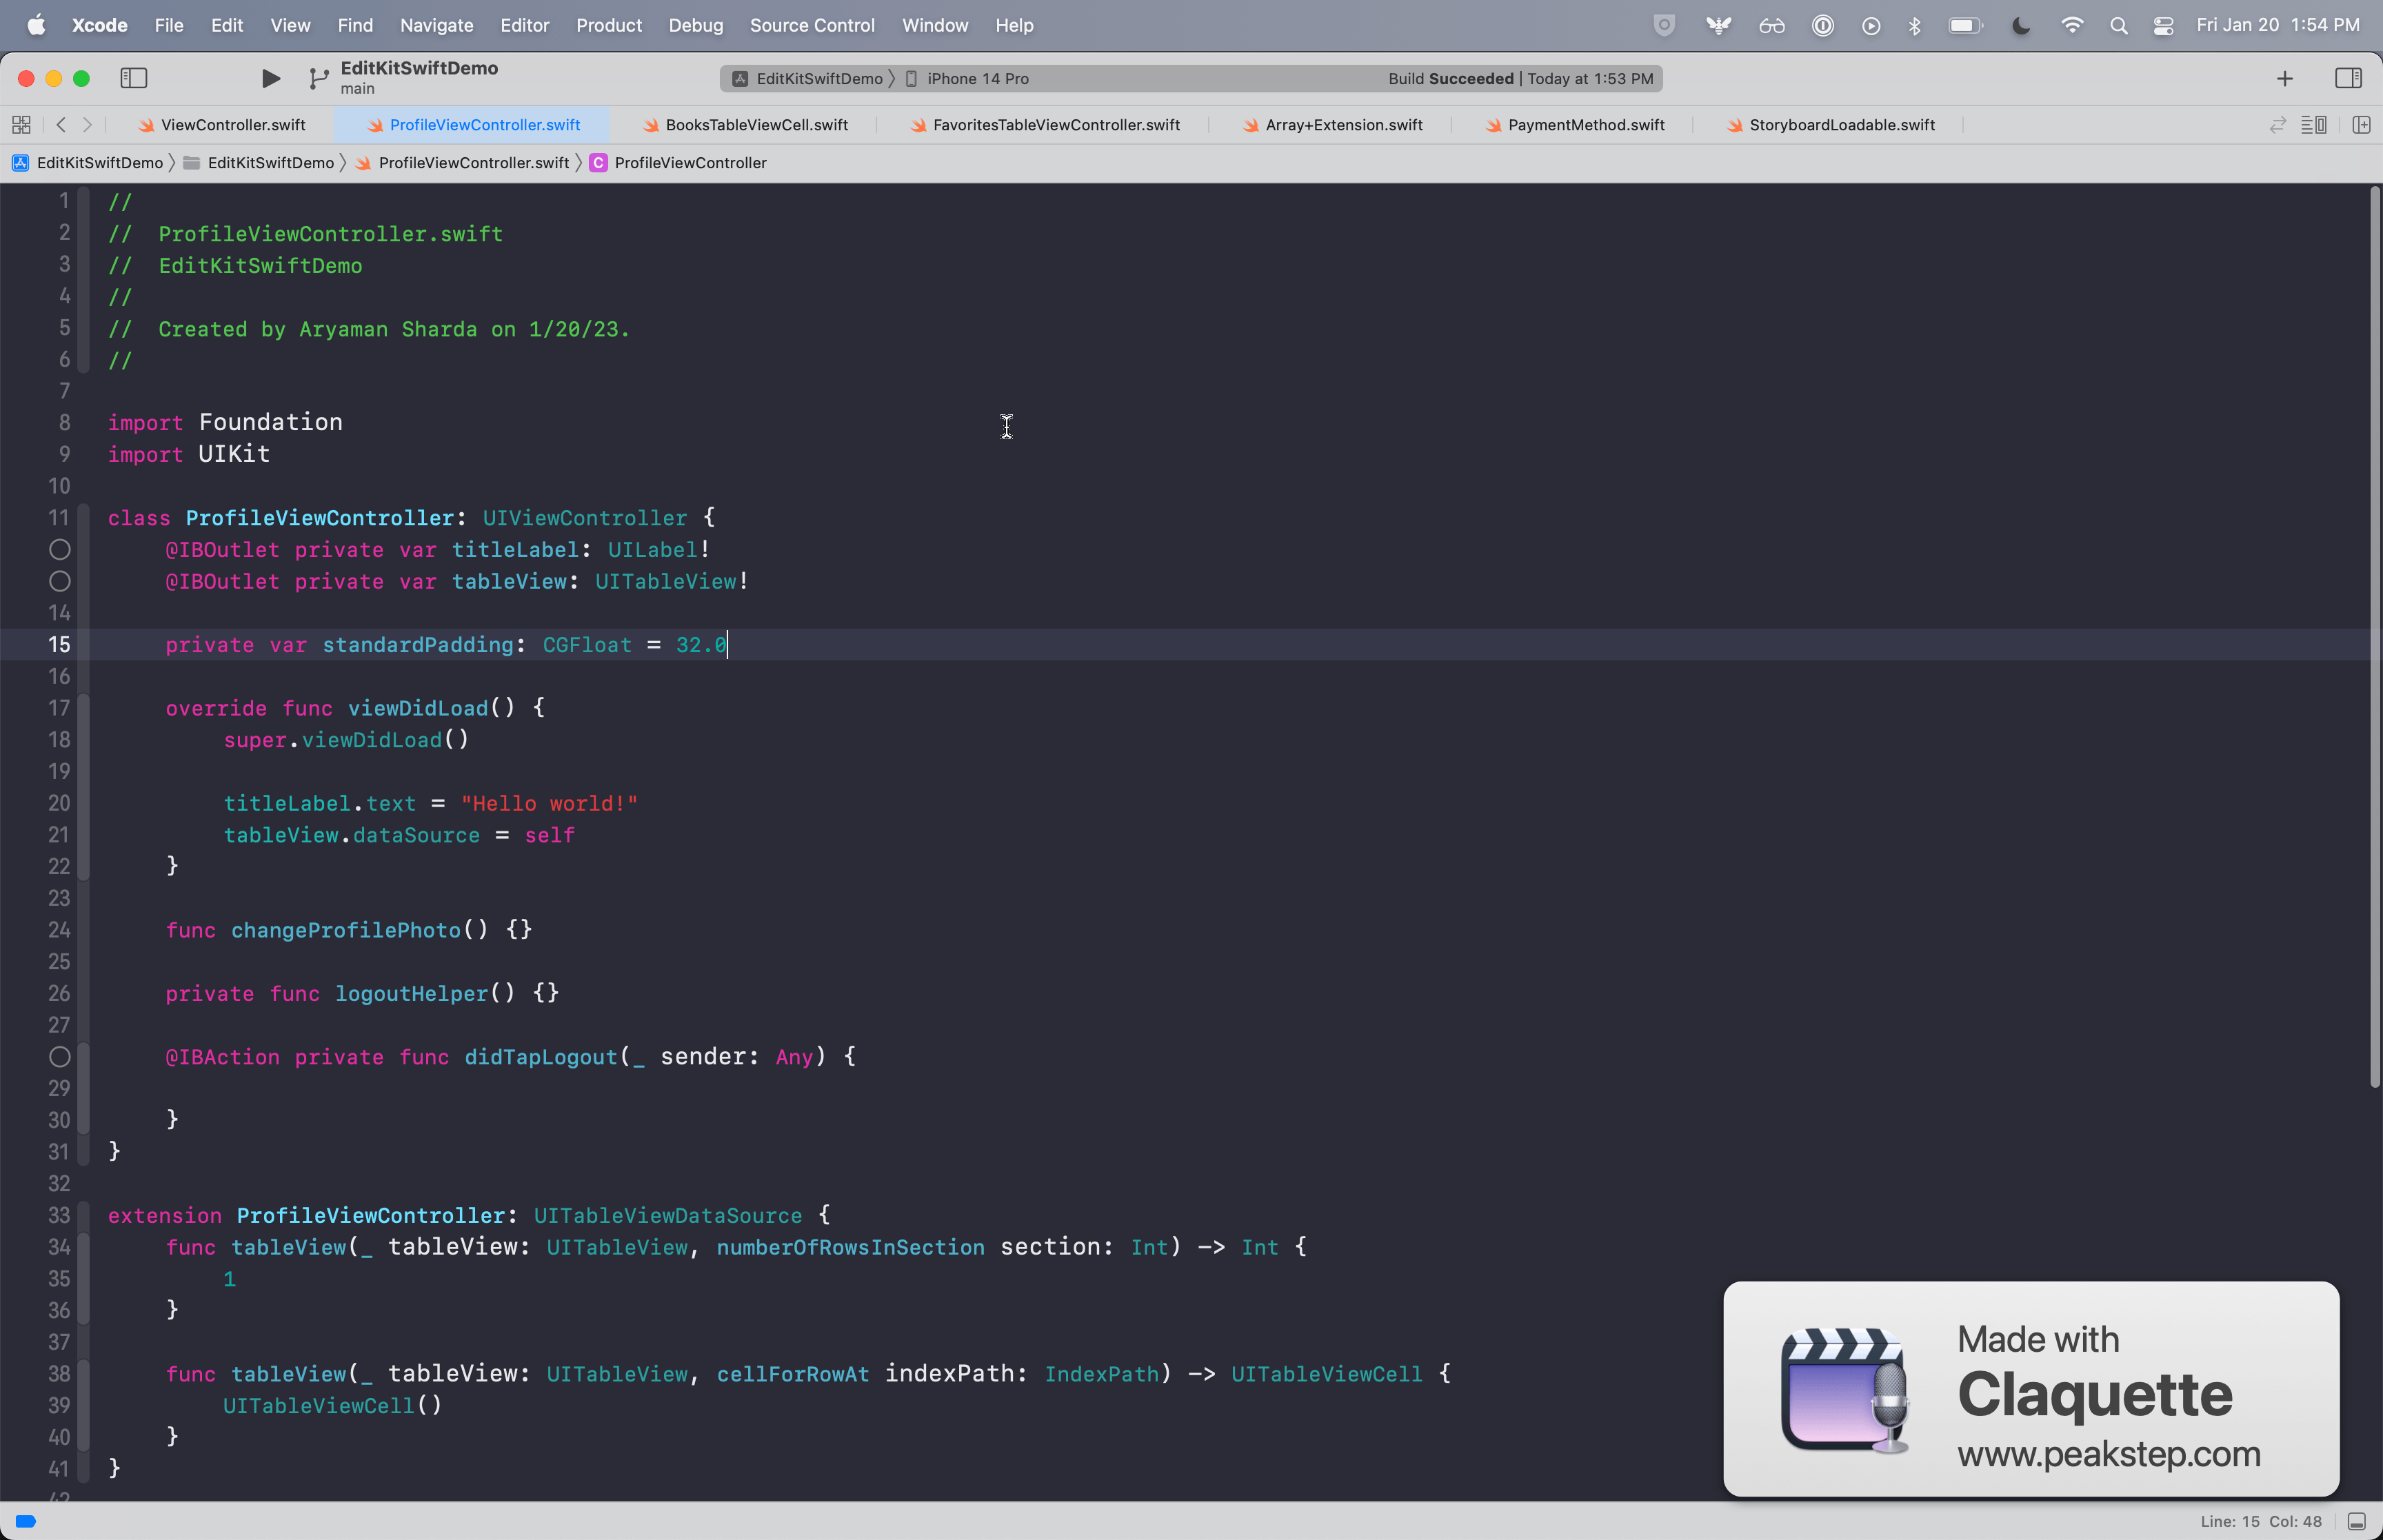Open ProfileViewController class in jump bar
Screen dimensions: 2383x1540
click(679, 163)
